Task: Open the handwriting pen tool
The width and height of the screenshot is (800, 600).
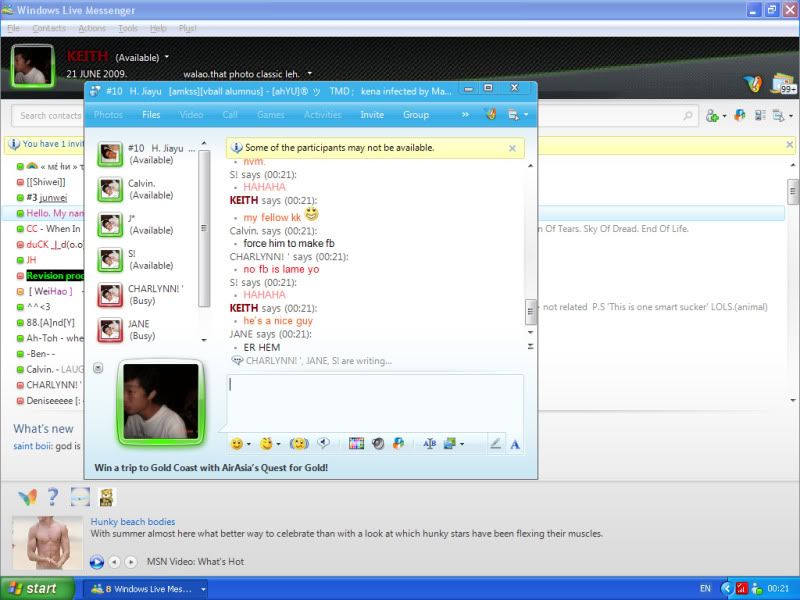Action: (495, 443)
